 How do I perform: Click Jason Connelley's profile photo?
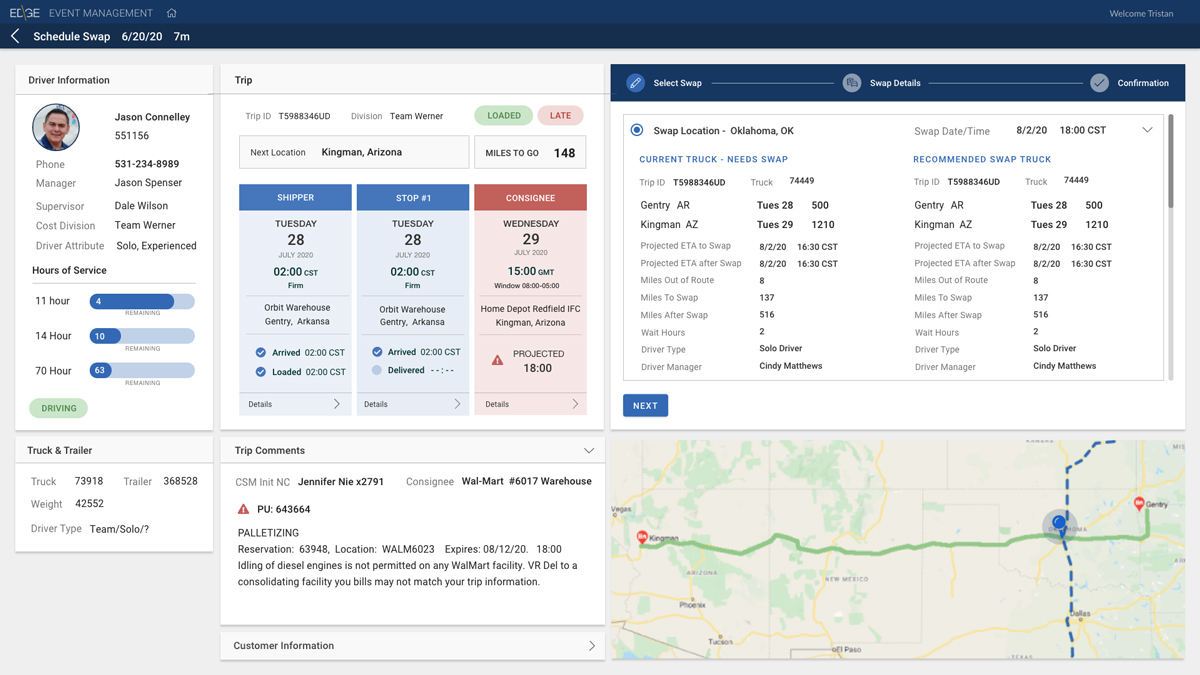coord(56,127)
